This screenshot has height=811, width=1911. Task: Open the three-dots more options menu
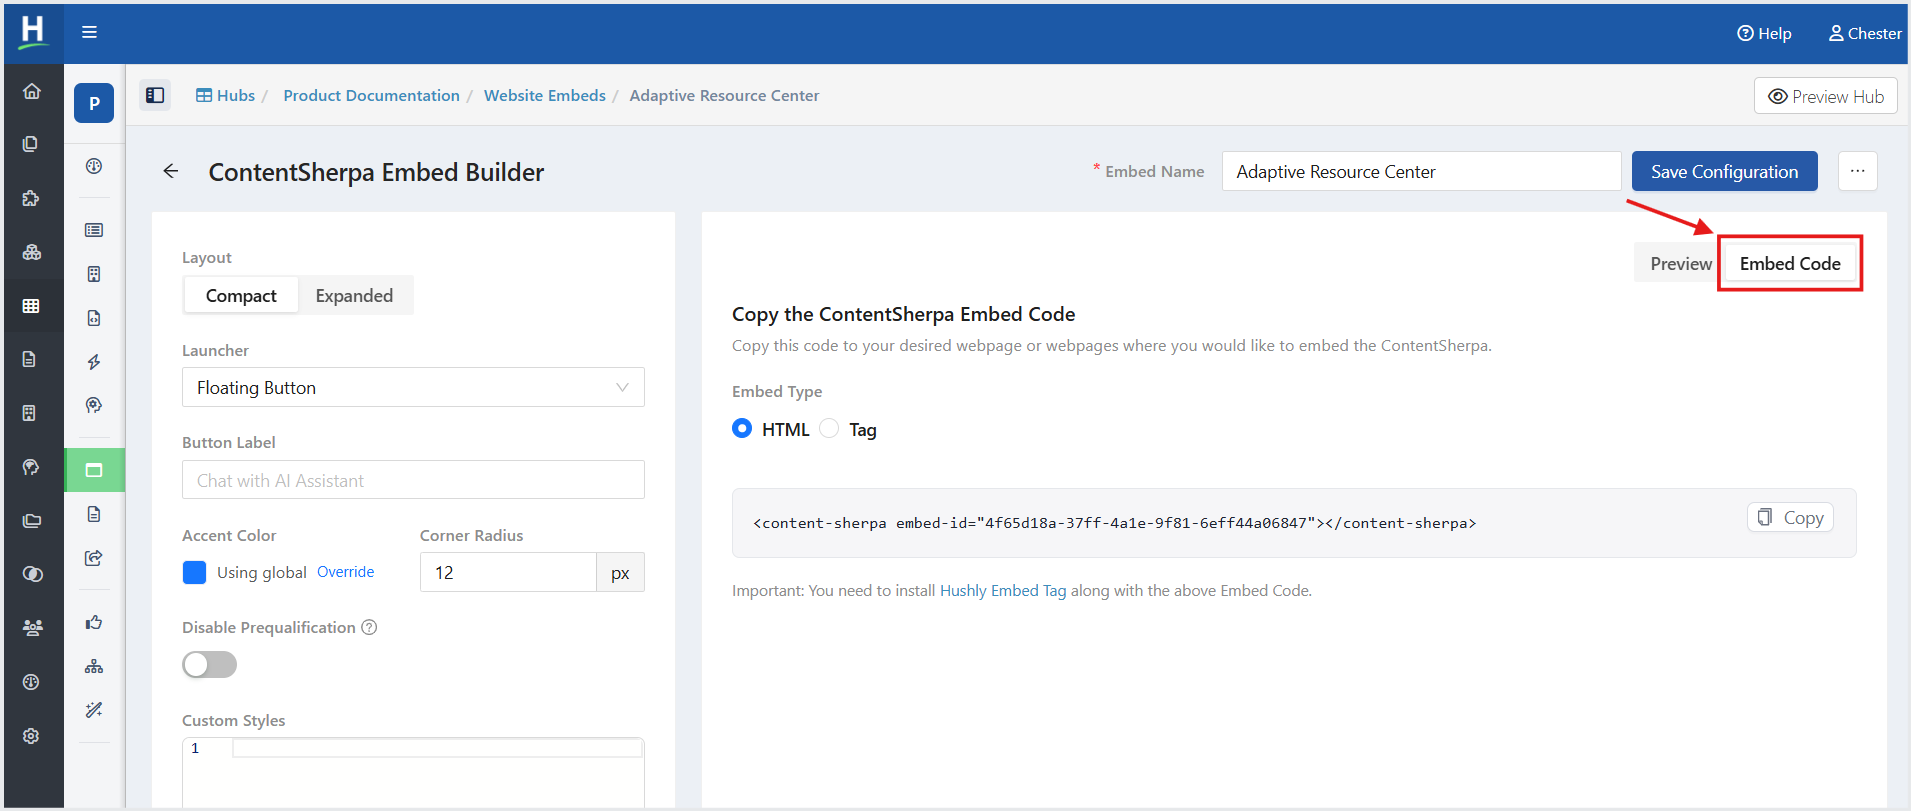[1857, 171]
